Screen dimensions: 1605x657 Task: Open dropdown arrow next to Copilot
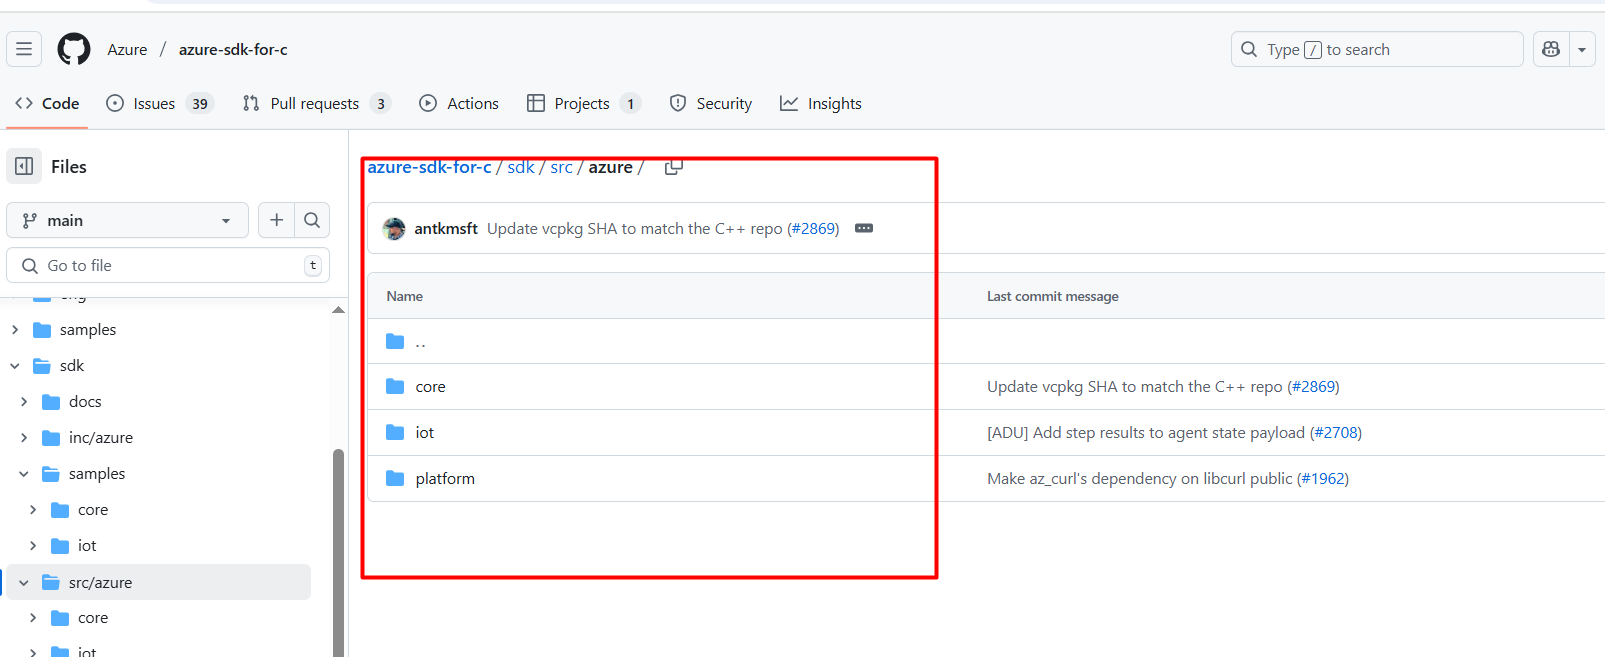point(1582,49)
